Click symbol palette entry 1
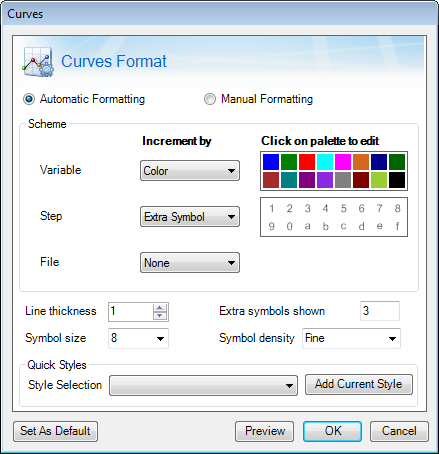The width and height of the screenshot is (439, 454). pos(272,209)
